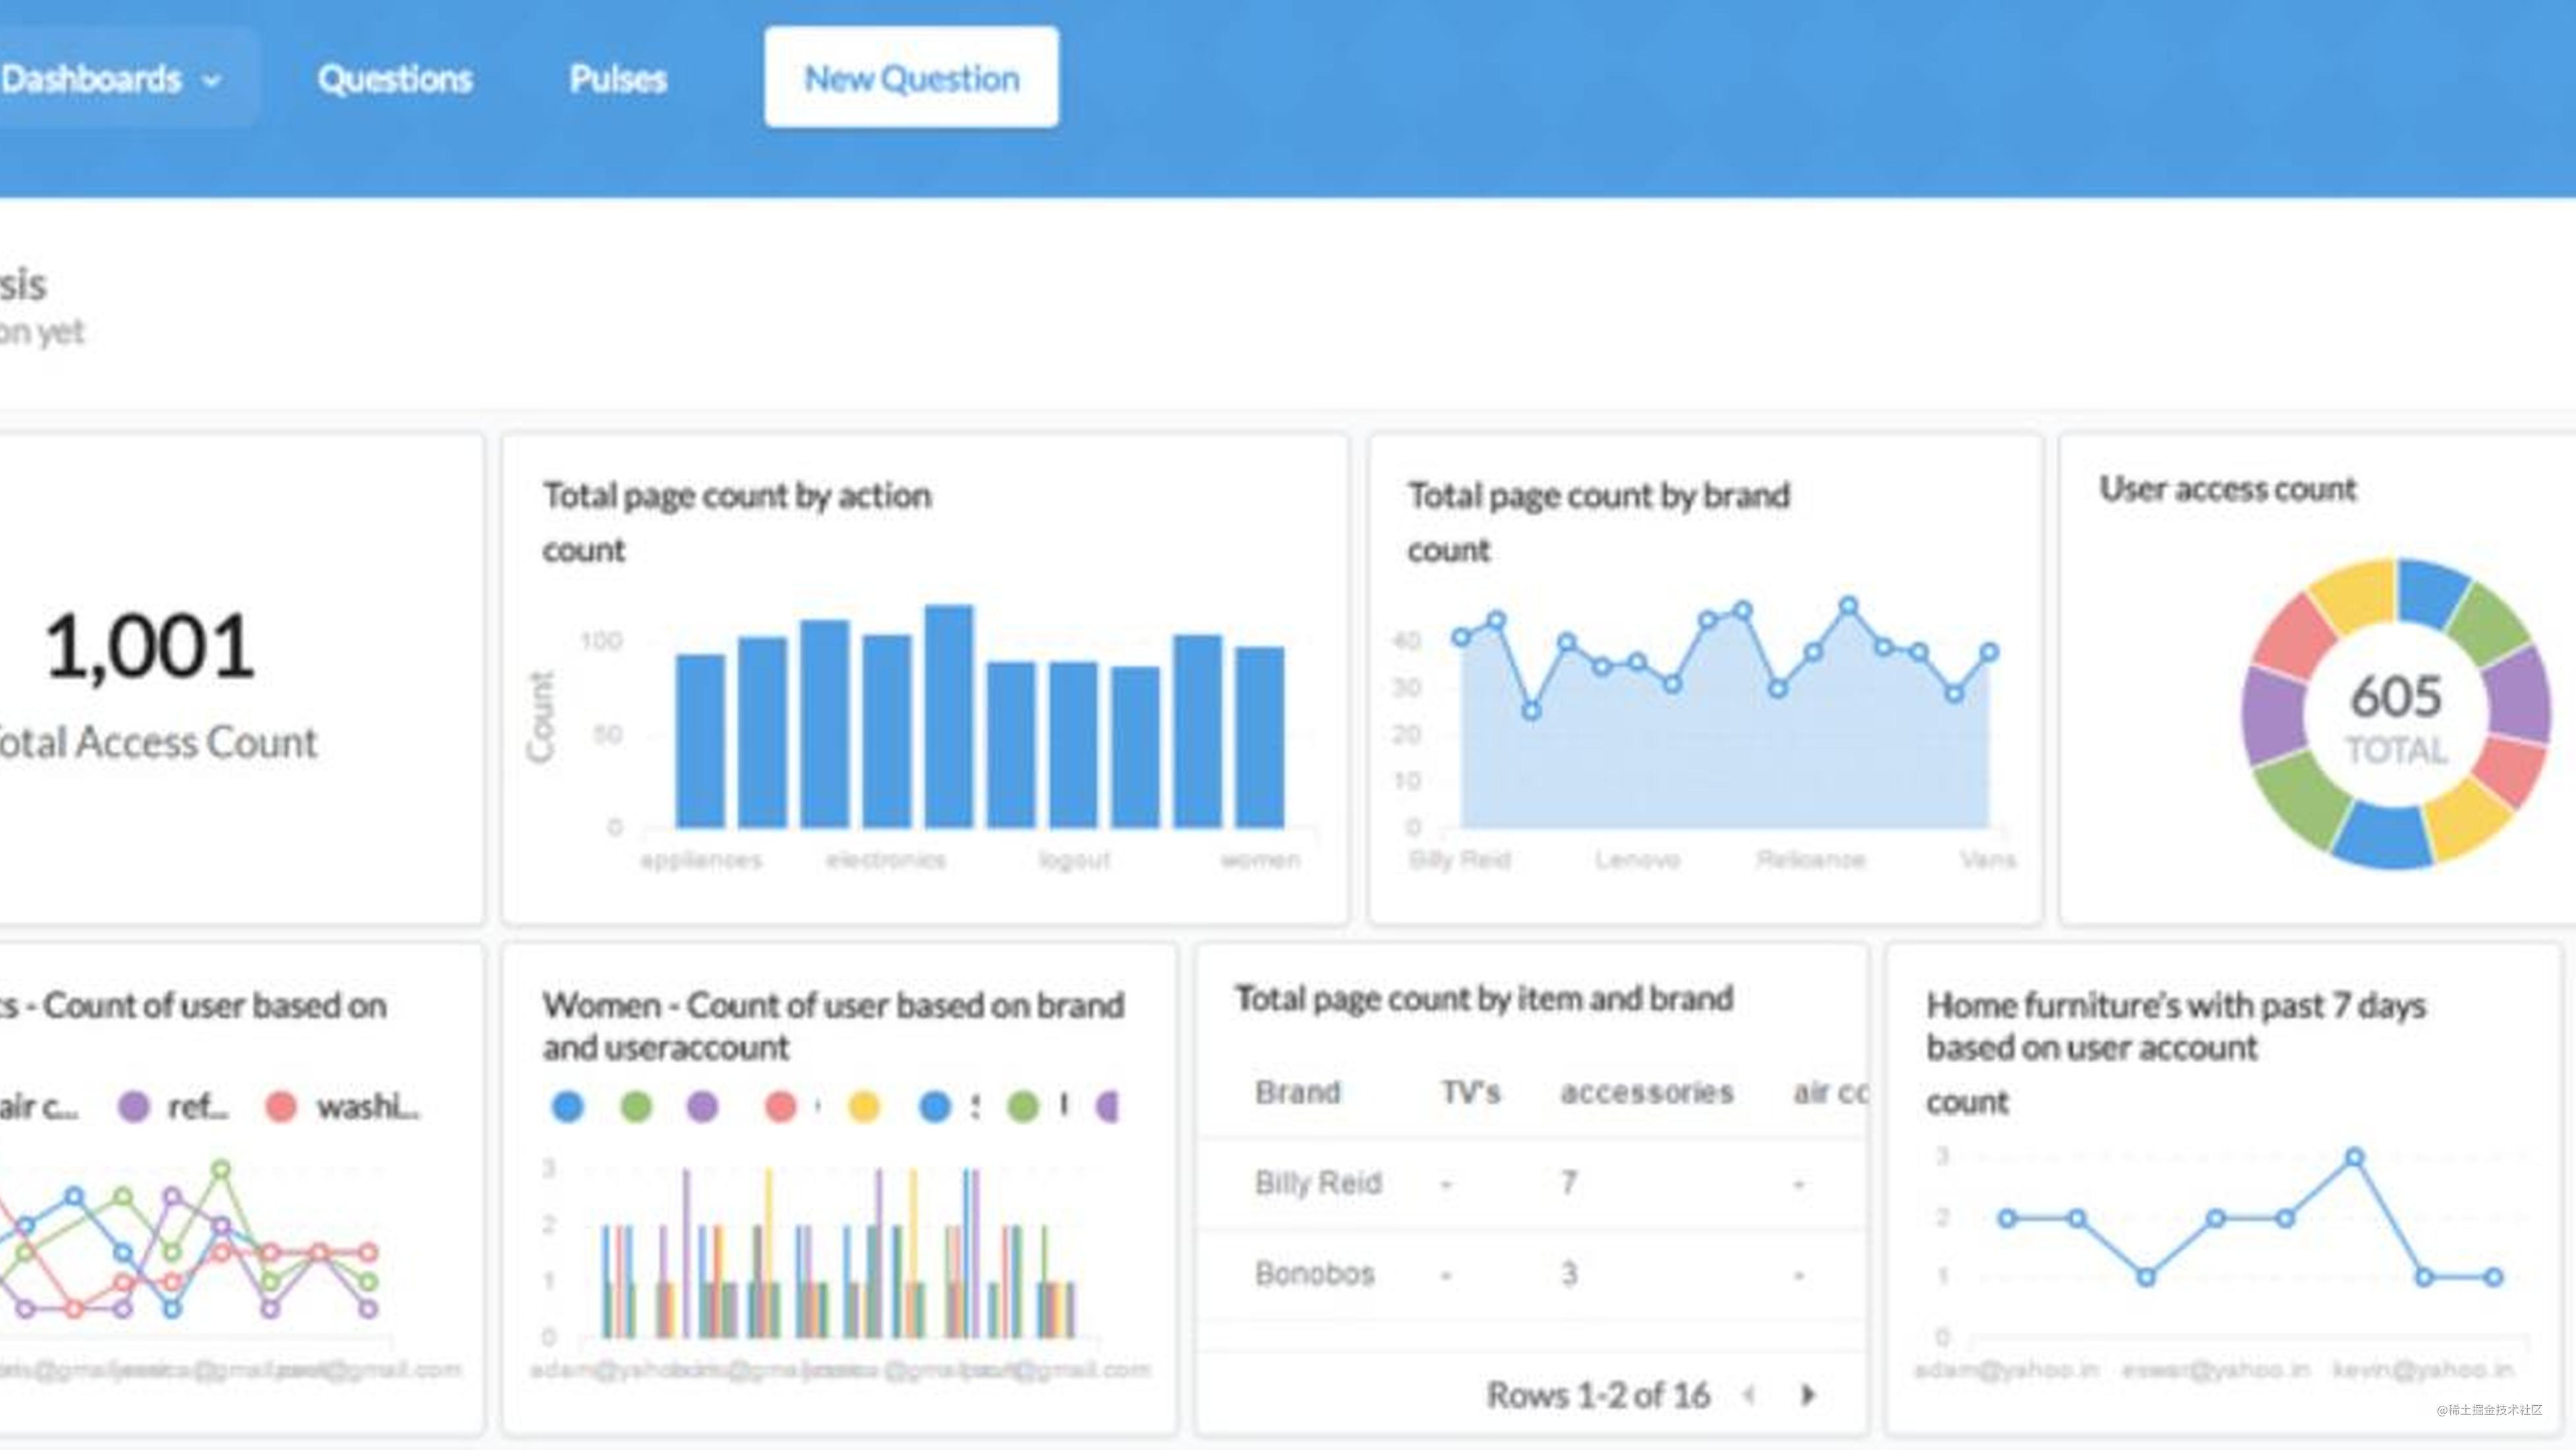The image size is (2576, 1450).
Task: Click the 1,001 Total Access Count number
Action: click(x=150, y=646)
